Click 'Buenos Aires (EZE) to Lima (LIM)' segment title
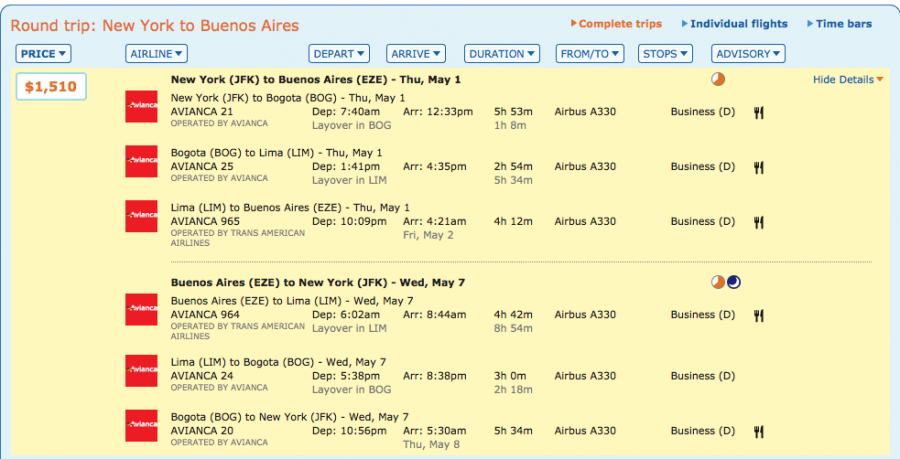The height and width of the screenshot is (459, 900). pos(292,301)
